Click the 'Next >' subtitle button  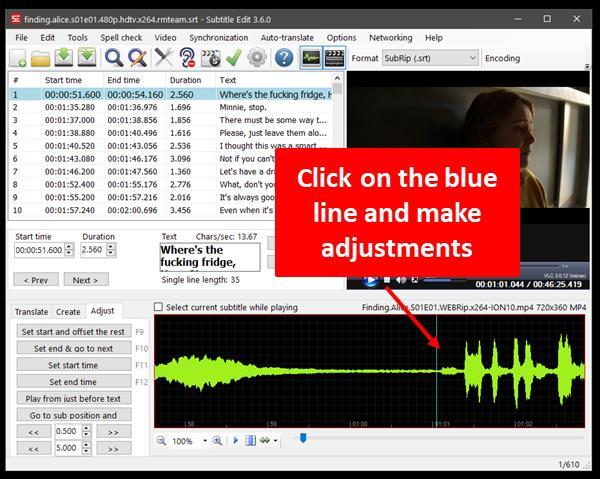coord(84,280)
